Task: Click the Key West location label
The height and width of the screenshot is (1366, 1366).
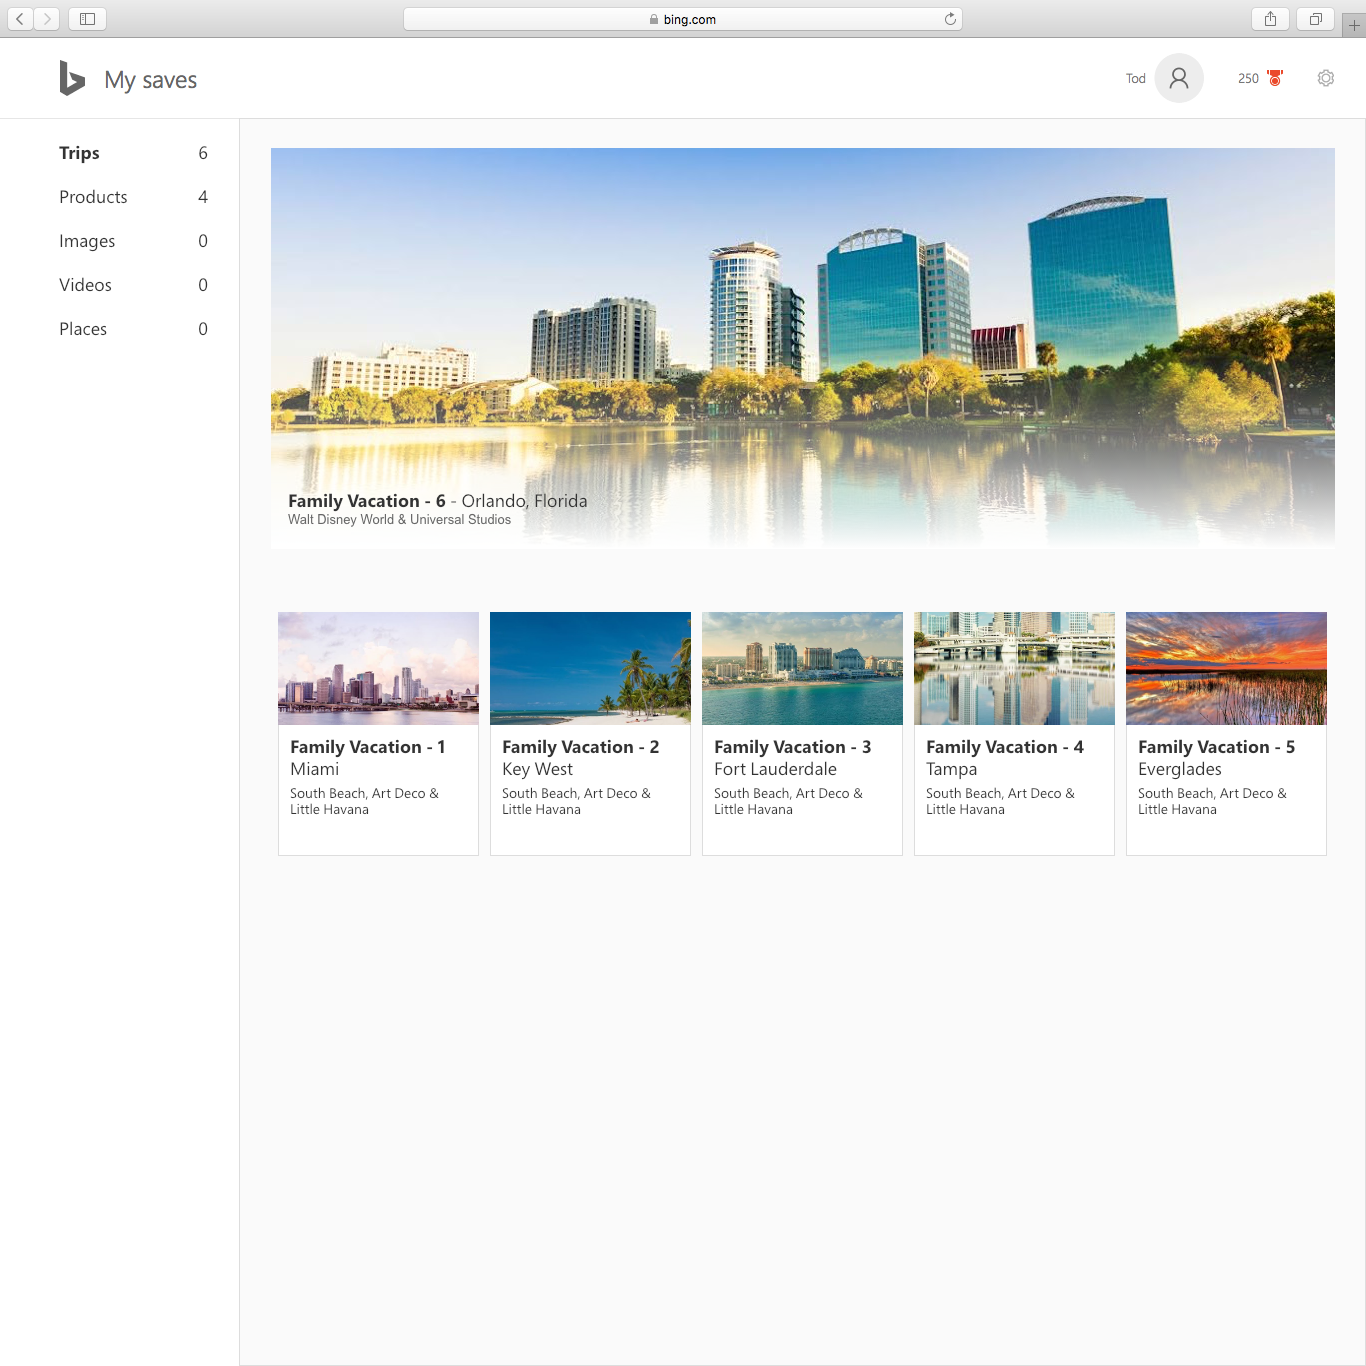Action: (537, 769)
